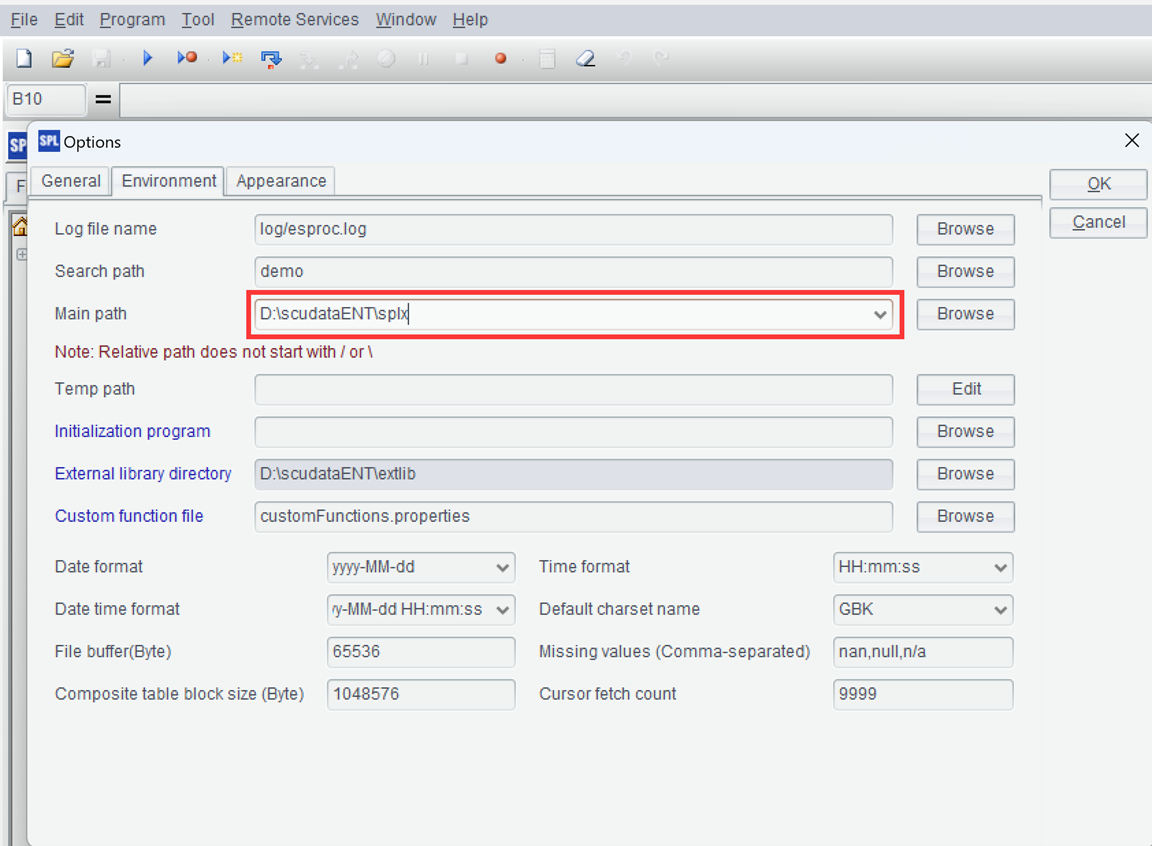Open the Date time format dropdown
Image resolution: width=1152 pixels, height=846 pixels.
[x=502, y=609]
